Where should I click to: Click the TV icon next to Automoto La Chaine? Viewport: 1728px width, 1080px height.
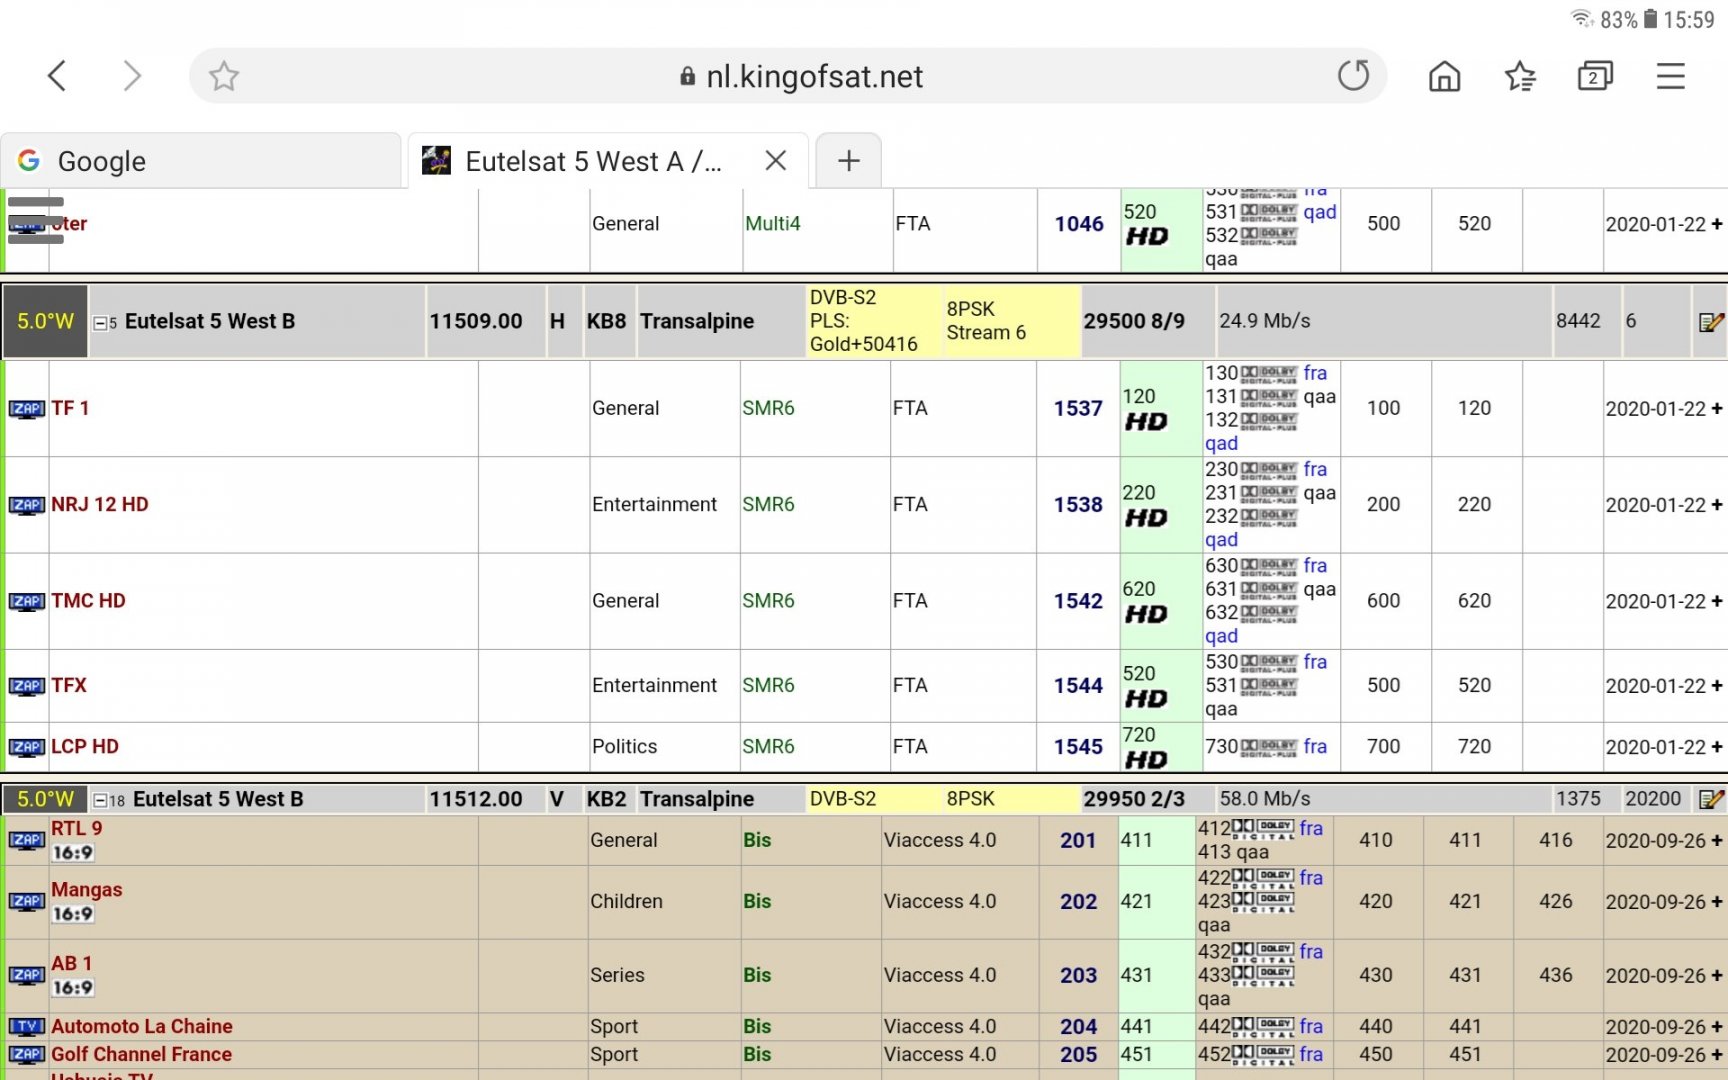click(x=27, y=1026)
